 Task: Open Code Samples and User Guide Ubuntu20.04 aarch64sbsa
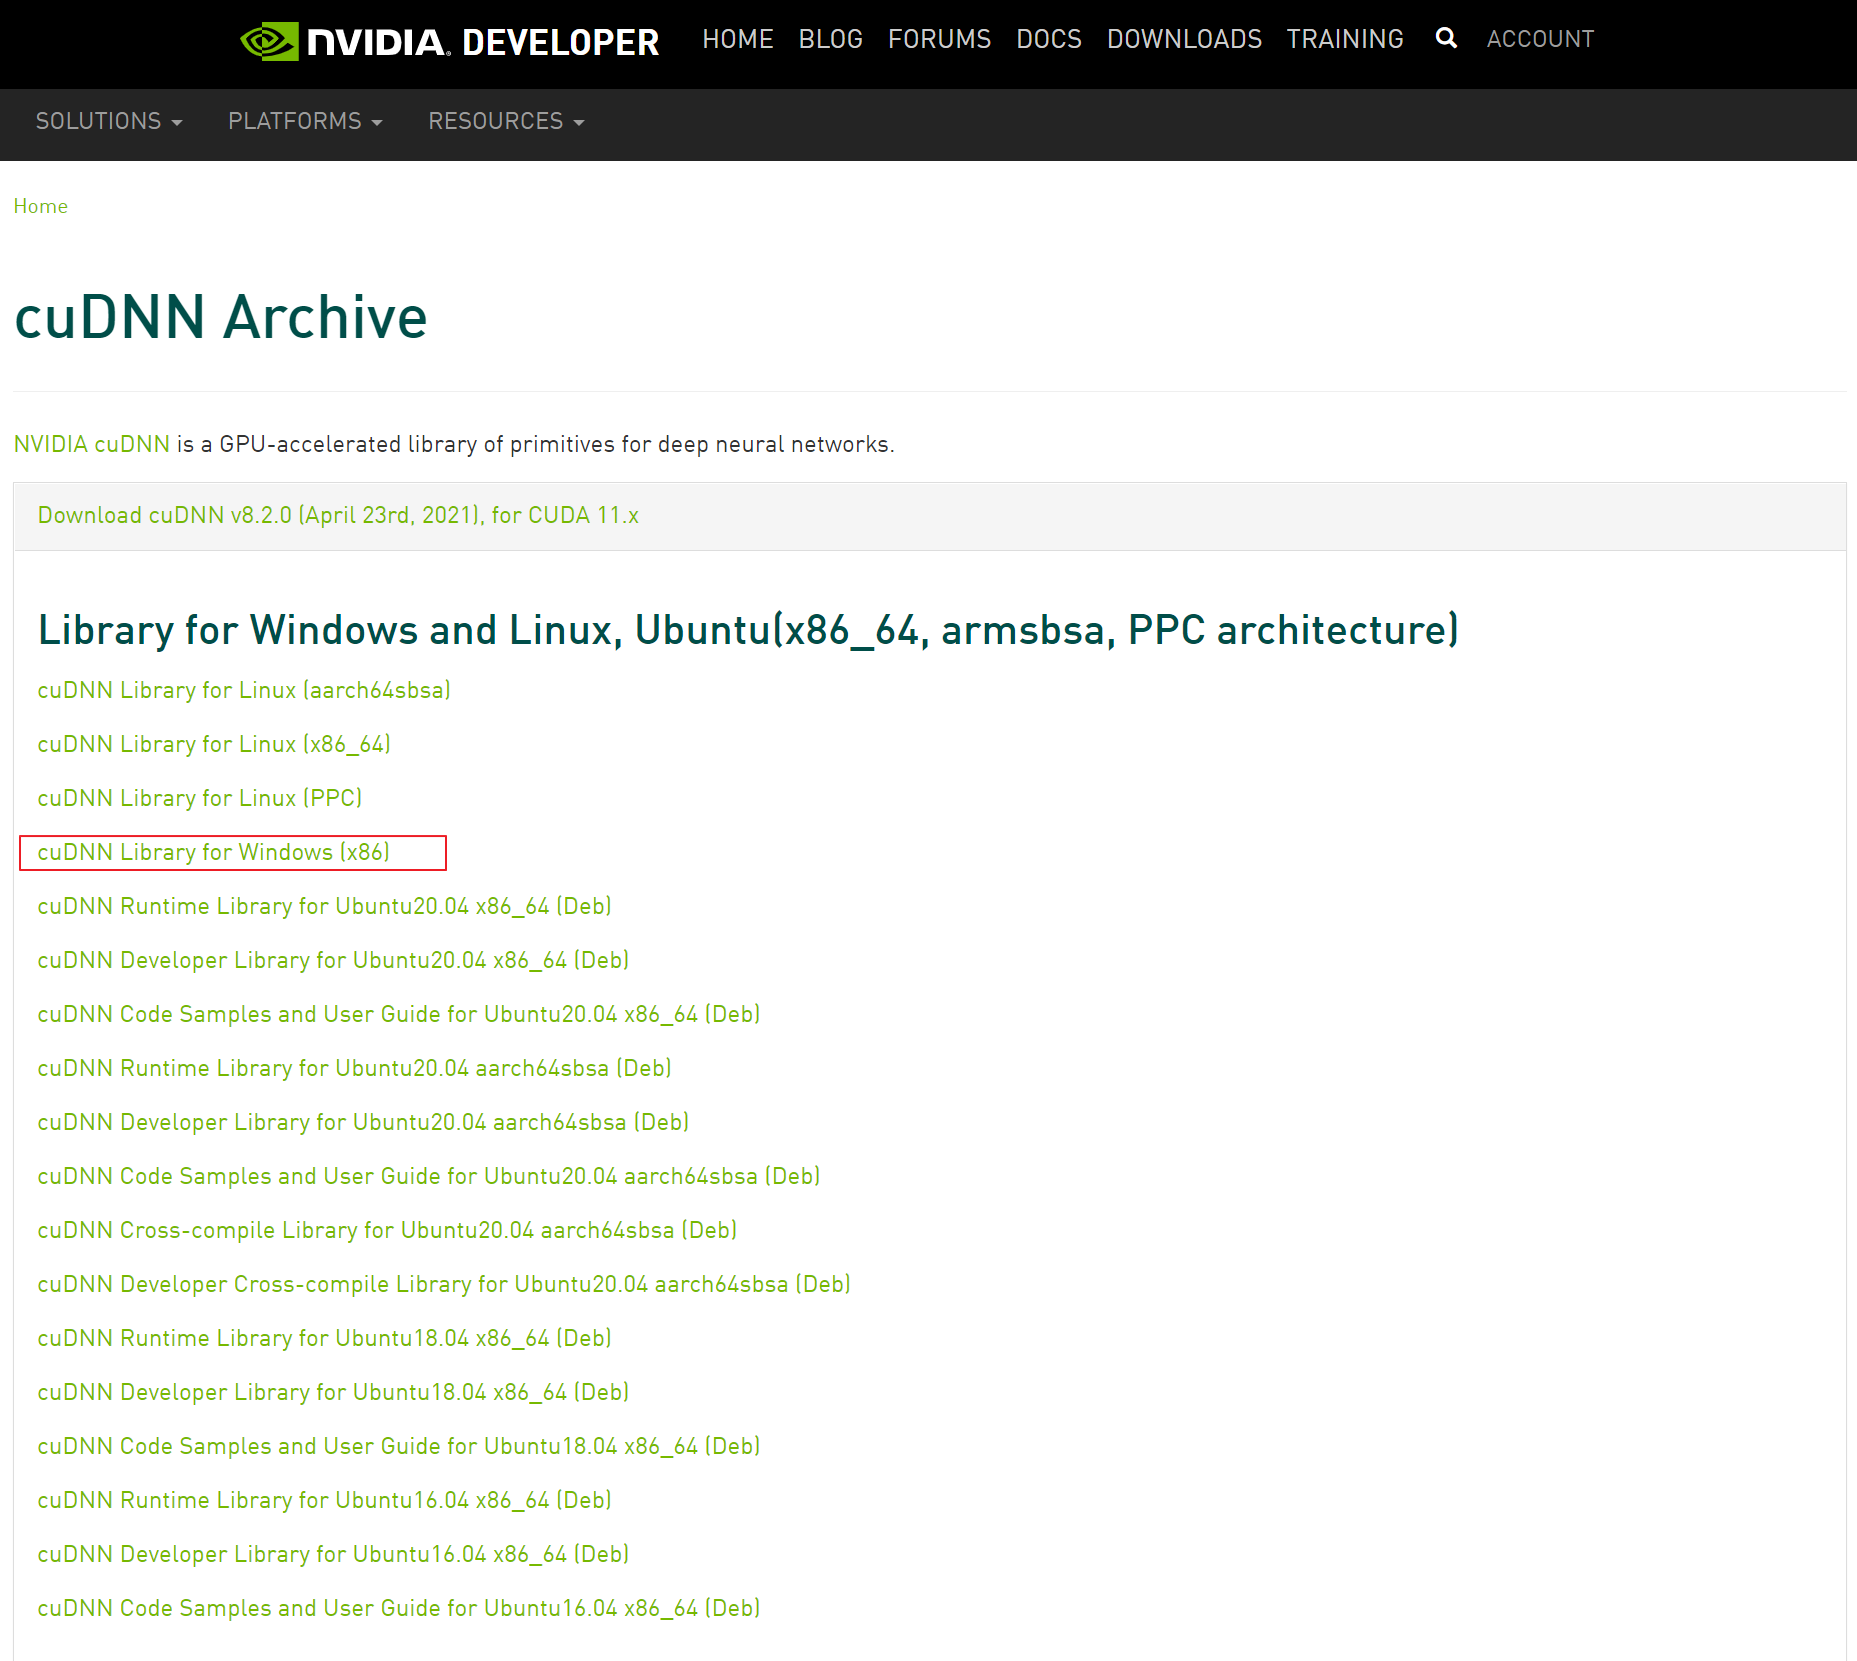pos(429,1176)
